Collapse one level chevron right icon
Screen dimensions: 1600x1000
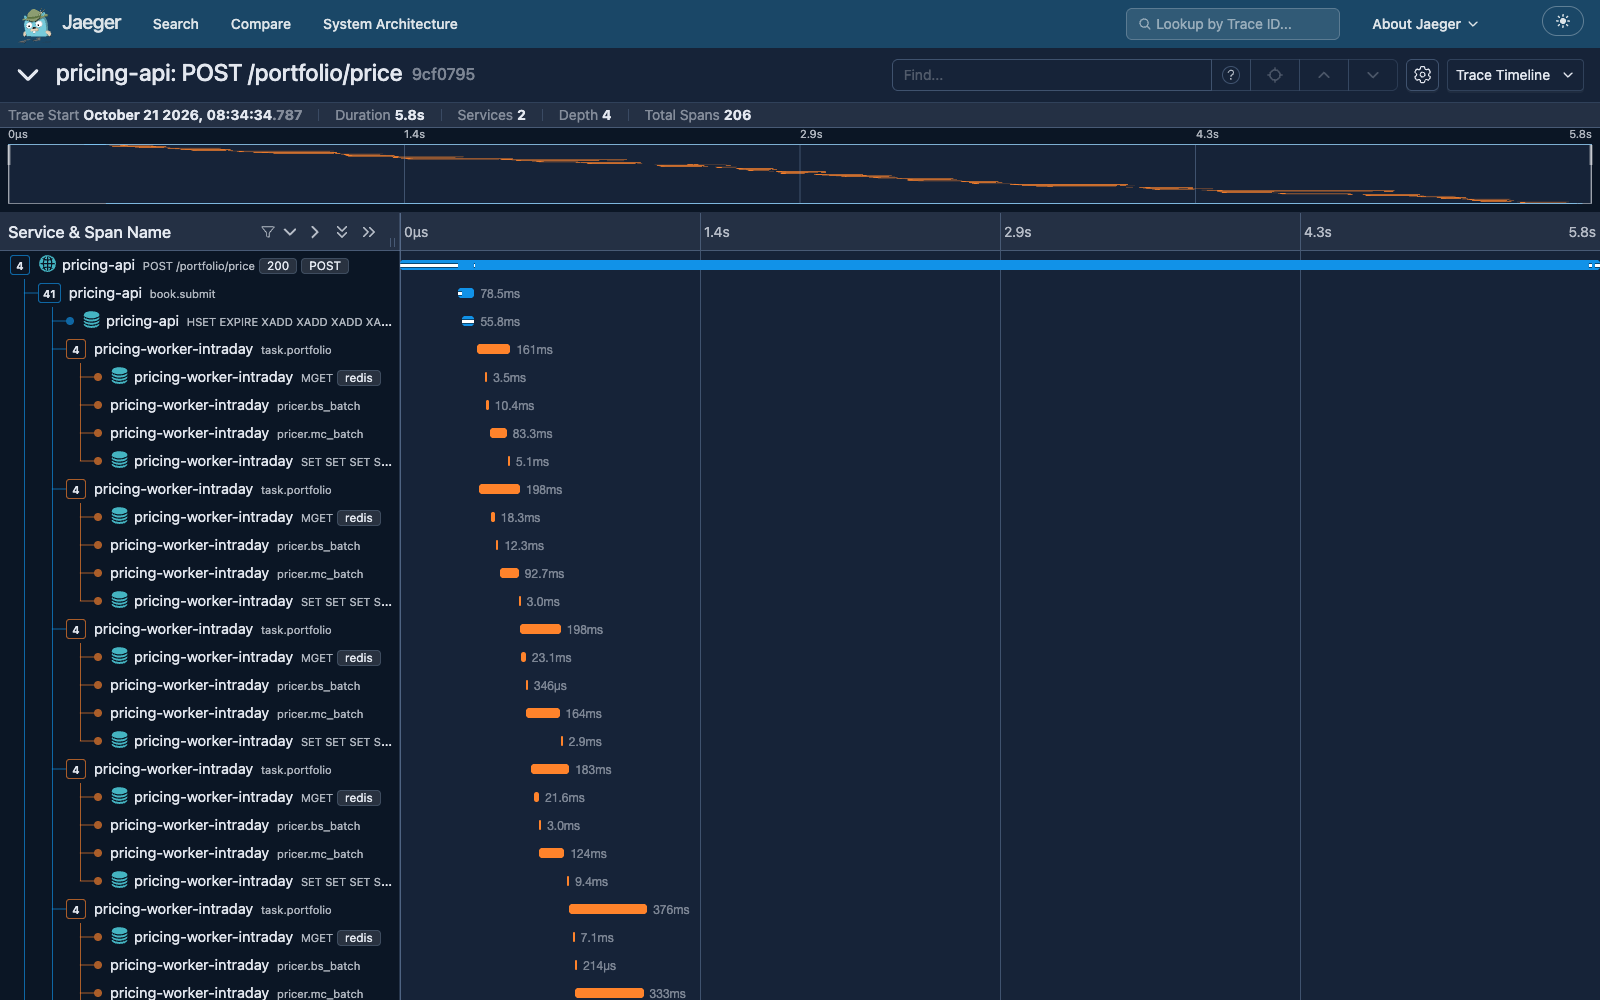pyautogui.click(x=315, y=232)
